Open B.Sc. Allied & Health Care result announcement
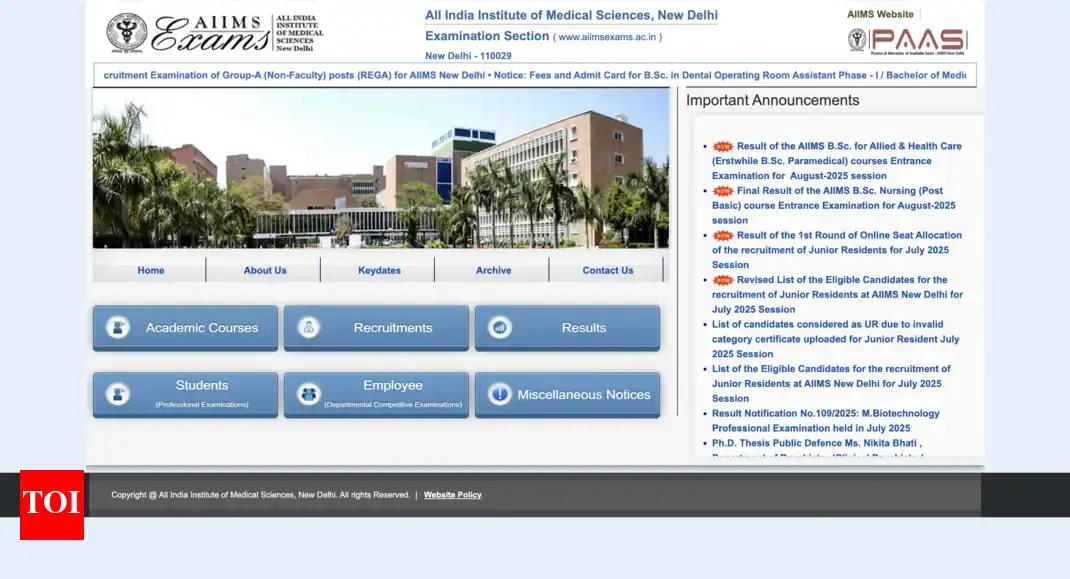Viewport: 1070px width, 579px height. click(837, 161)
